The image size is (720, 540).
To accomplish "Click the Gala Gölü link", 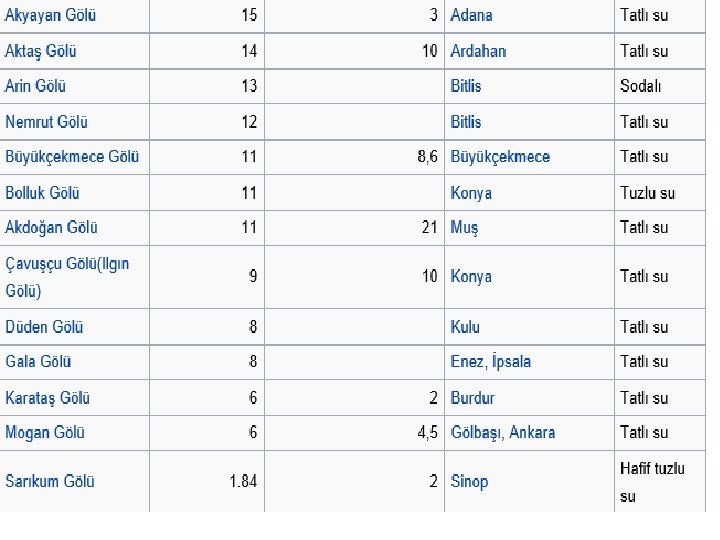I will [38, 362].
